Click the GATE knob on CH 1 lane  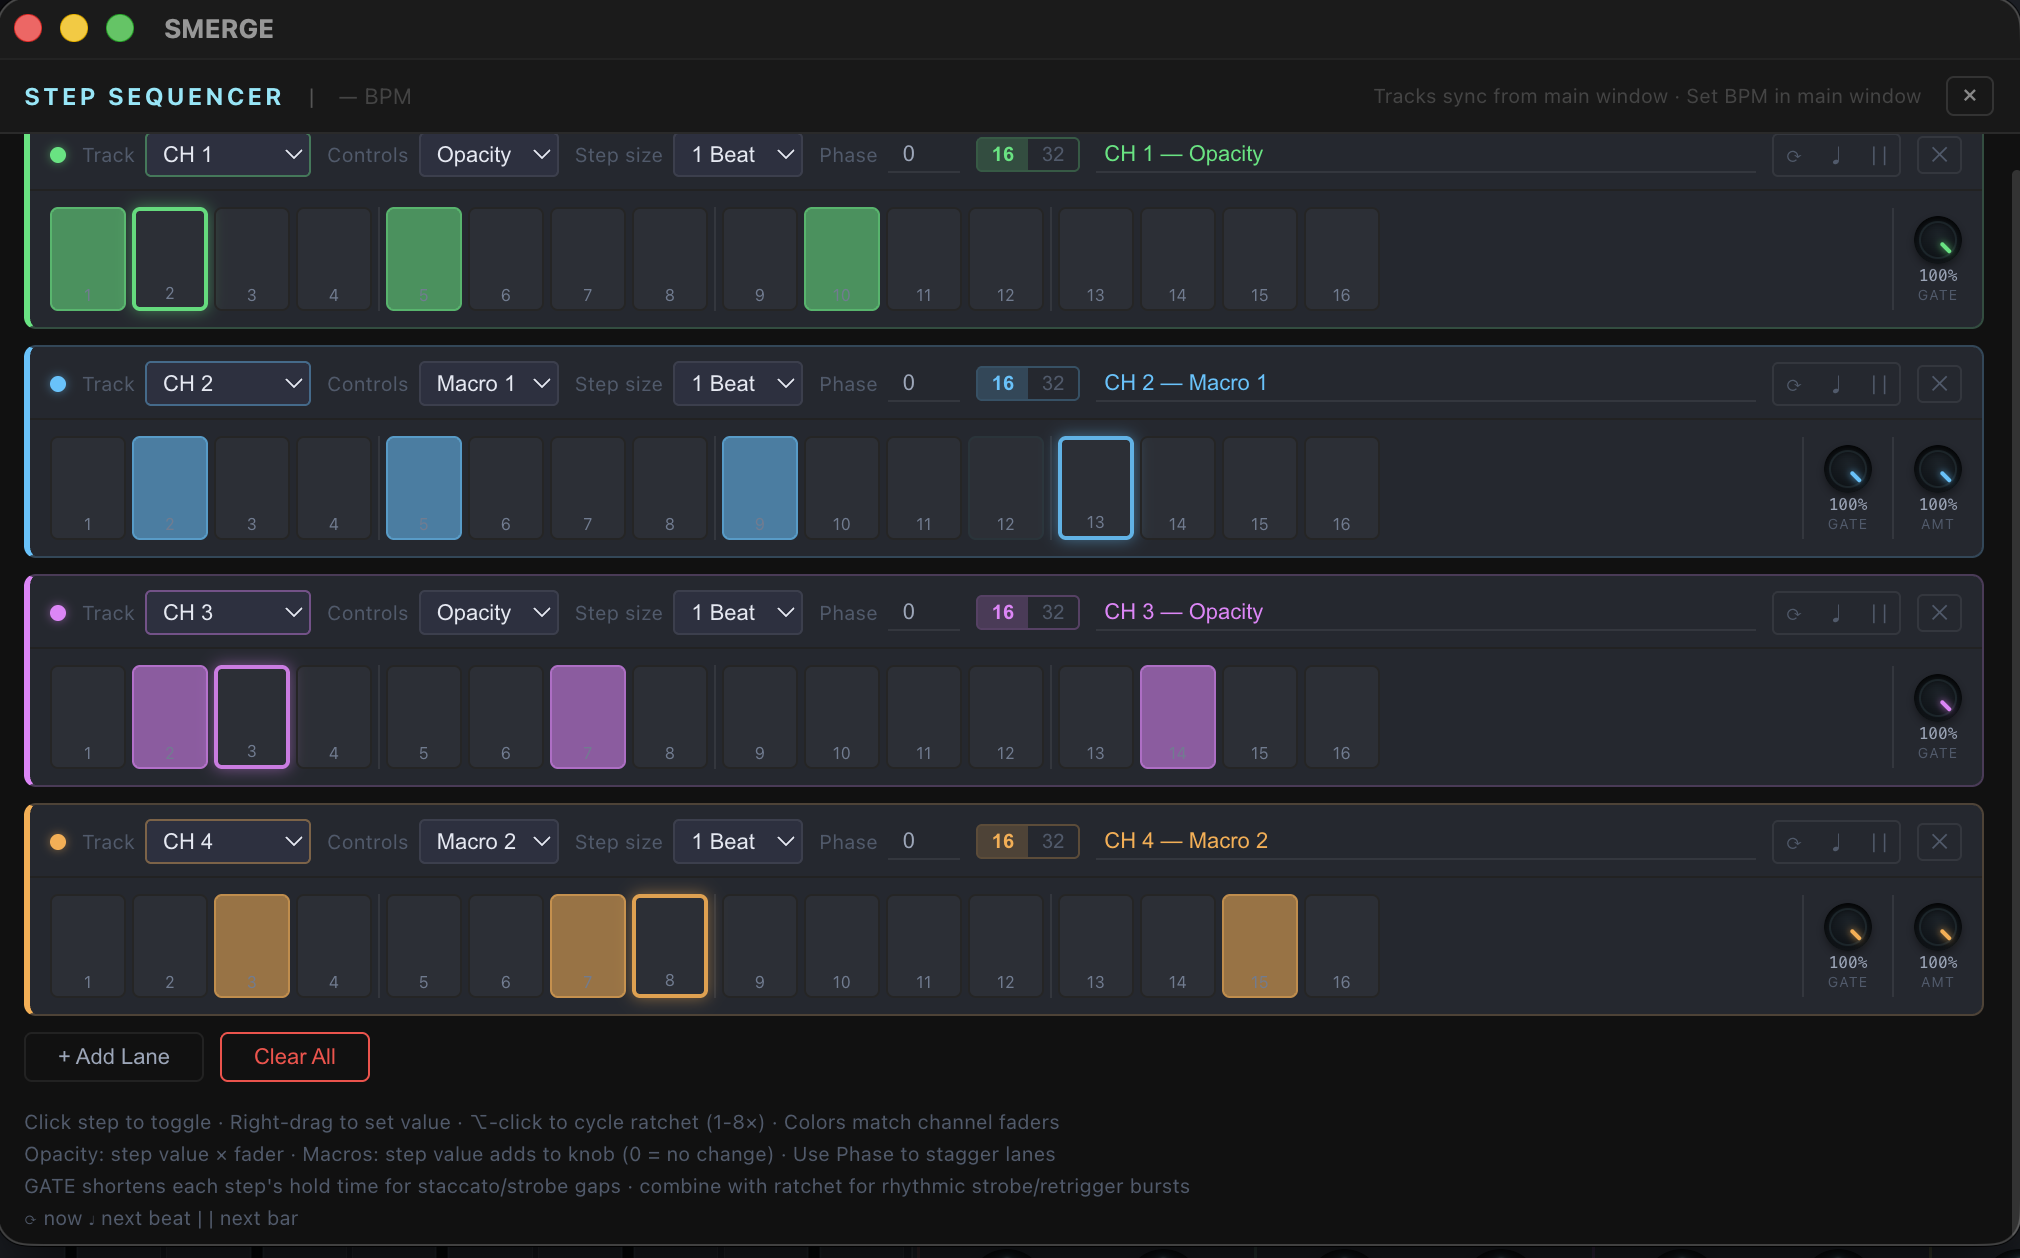1938,240
